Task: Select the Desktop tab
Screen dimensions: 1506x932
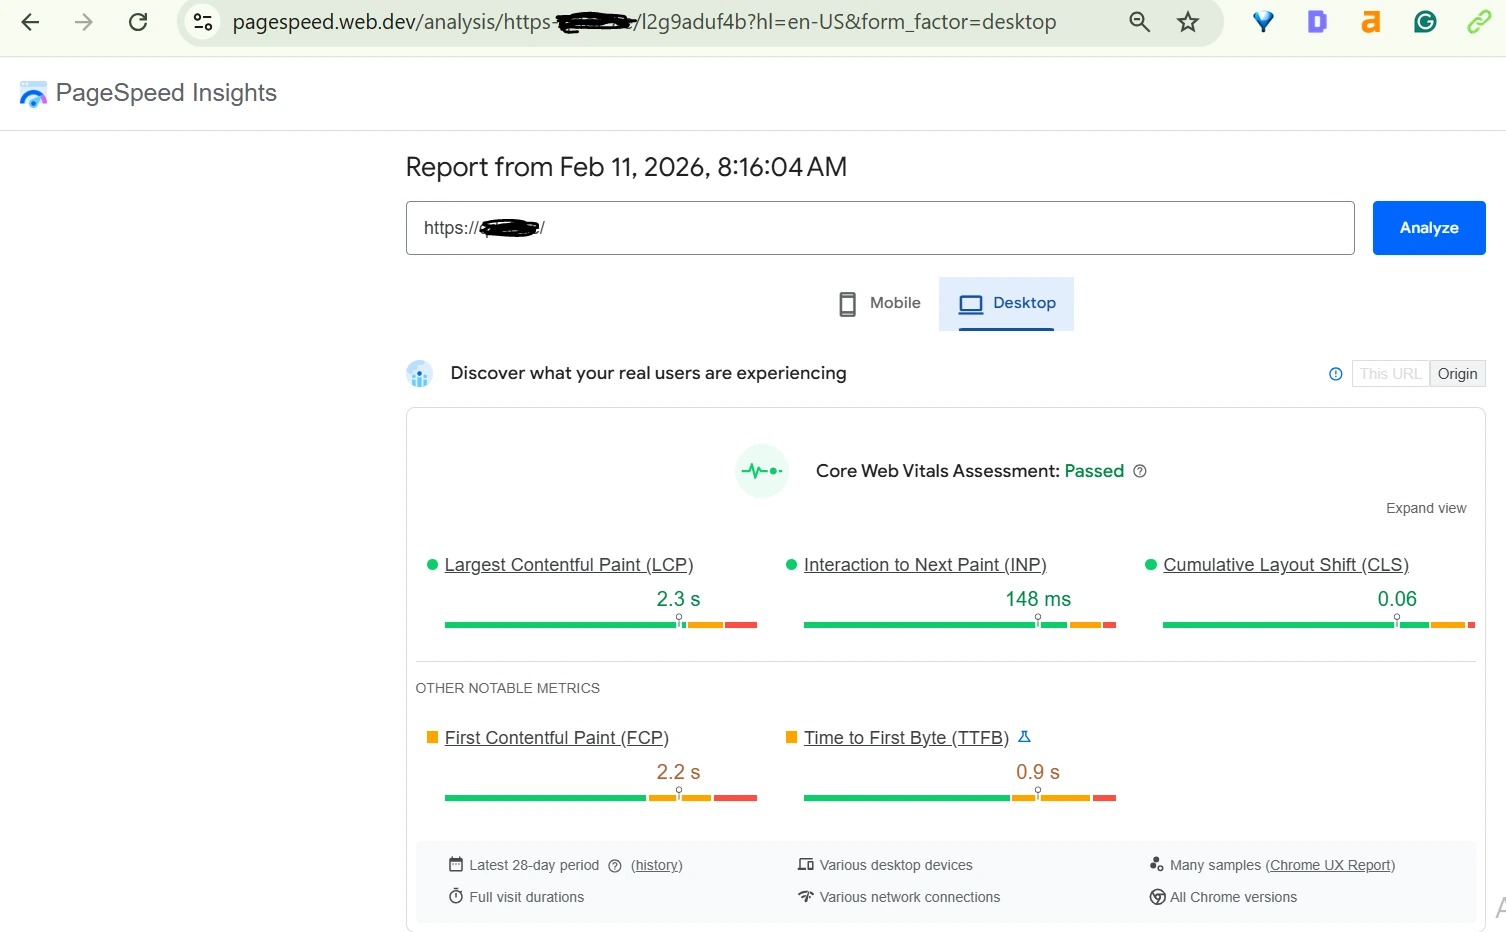Action: [1006, 304]
